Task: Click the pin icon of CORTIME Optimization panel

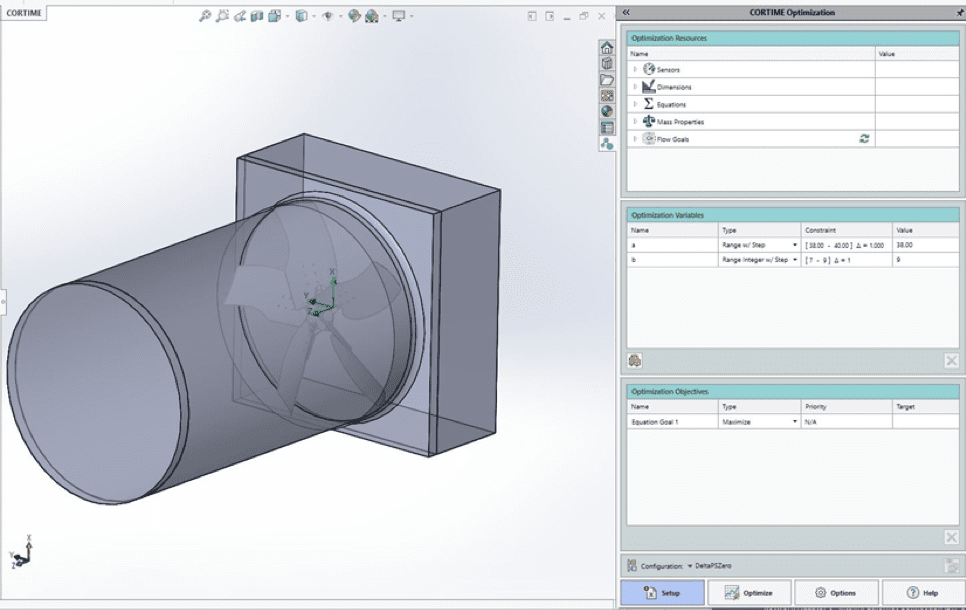Action: point(960,12)
